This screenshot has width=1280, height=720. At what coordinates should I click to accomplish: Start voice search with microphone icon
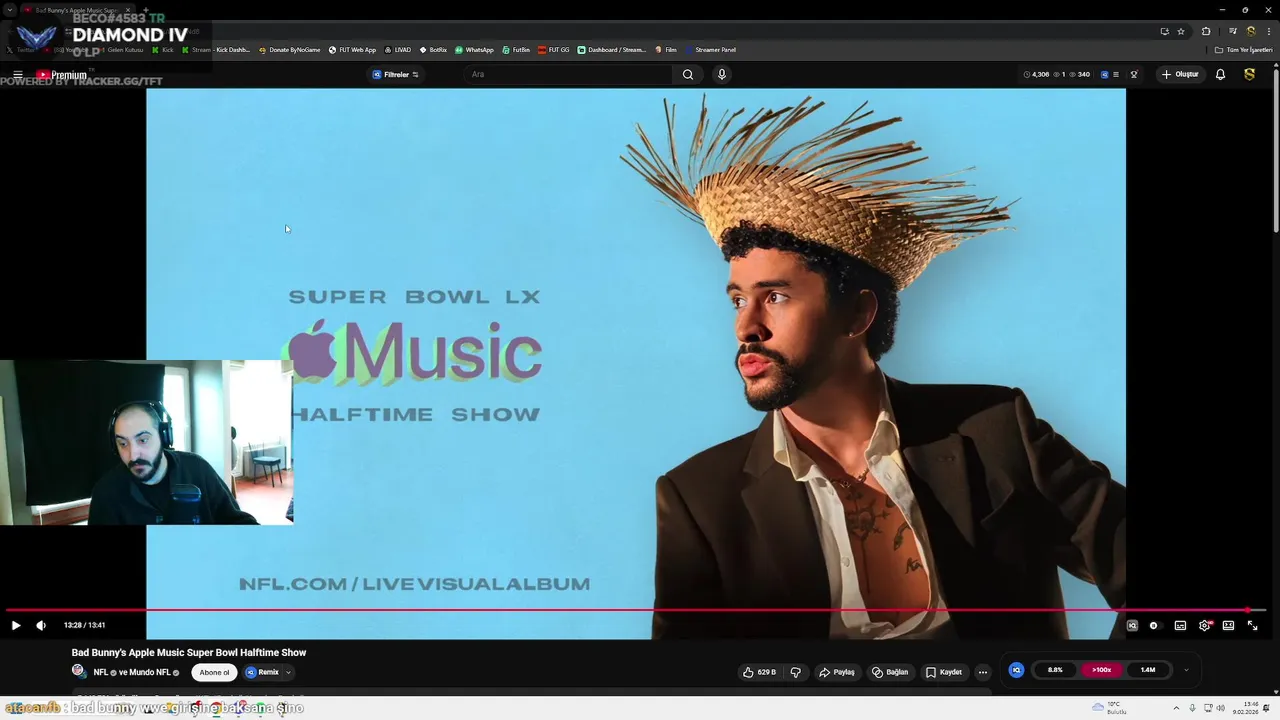tap(722, 74)
